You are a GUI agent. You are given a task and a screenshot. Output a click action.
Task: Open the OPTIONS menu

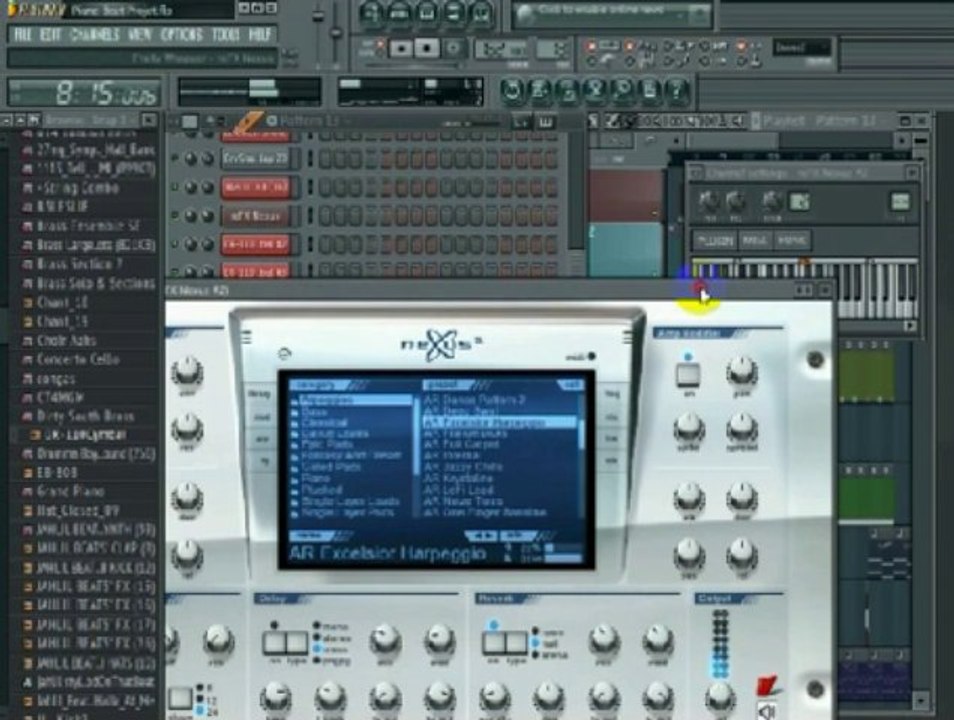(x=181, y=35)
